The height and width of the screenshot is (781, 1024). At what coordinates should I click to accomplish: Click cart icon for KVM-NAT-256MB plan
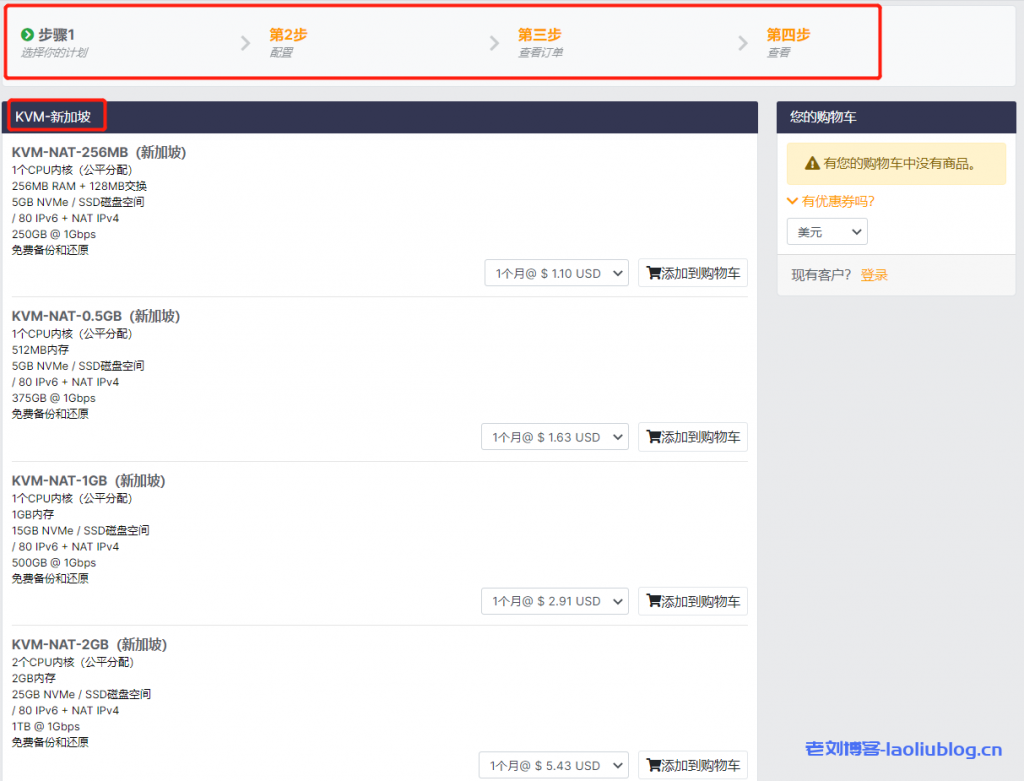[x=654, y=273]
